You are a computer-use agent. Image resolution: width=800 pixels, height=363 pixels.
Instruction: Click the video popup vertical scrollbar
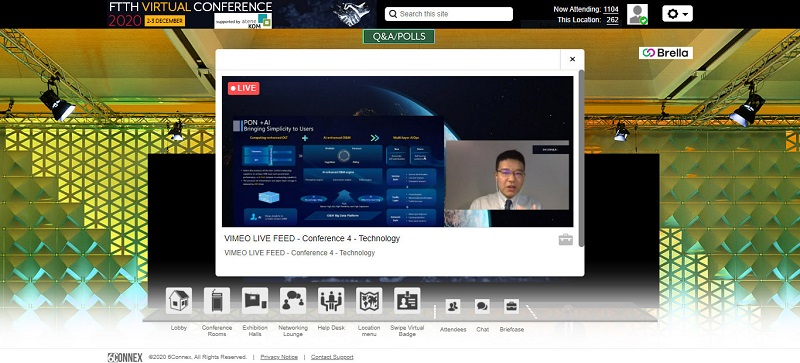tap(581, 159)
